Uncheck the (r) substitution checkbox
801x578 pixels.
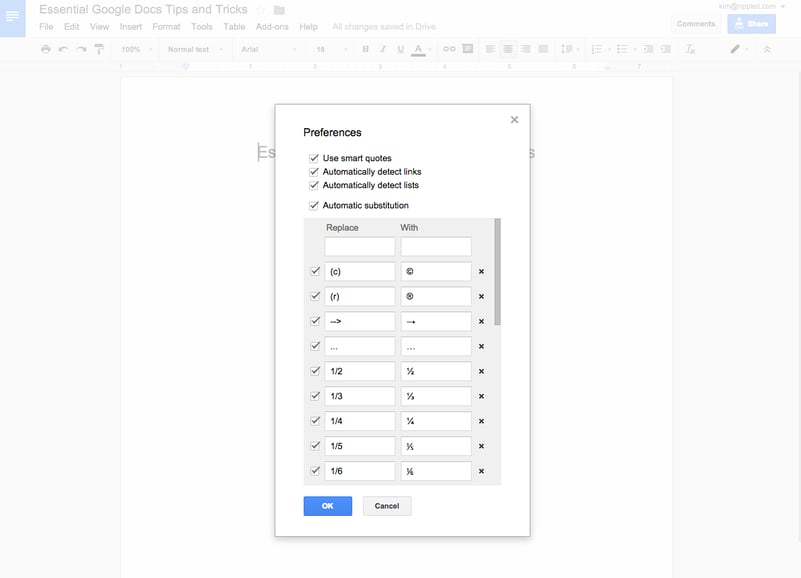315,296
